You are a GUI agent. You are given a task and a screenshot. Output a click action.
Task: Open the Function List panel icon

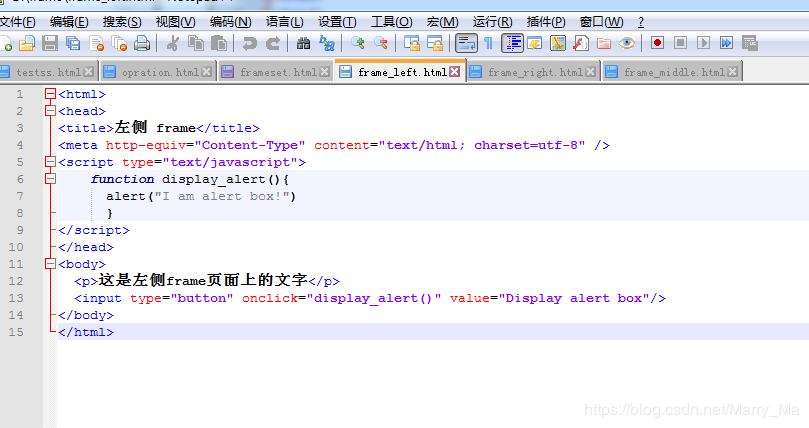click(581, 43)
